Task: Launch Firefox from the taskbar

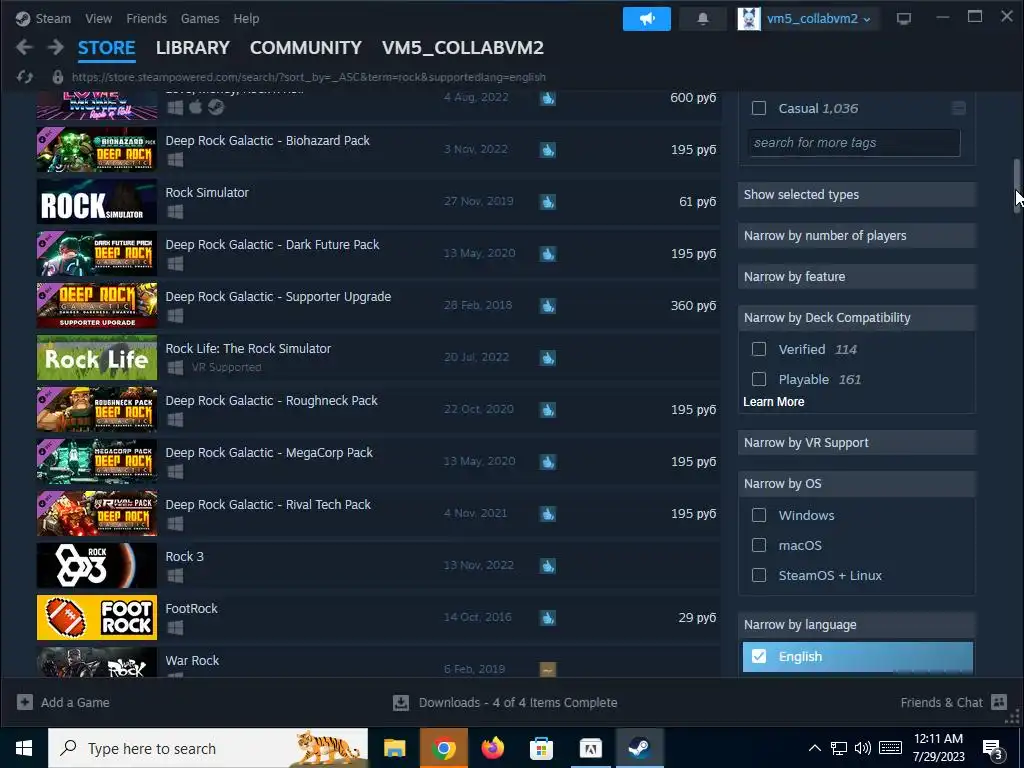Action: [x=492, y=748]
